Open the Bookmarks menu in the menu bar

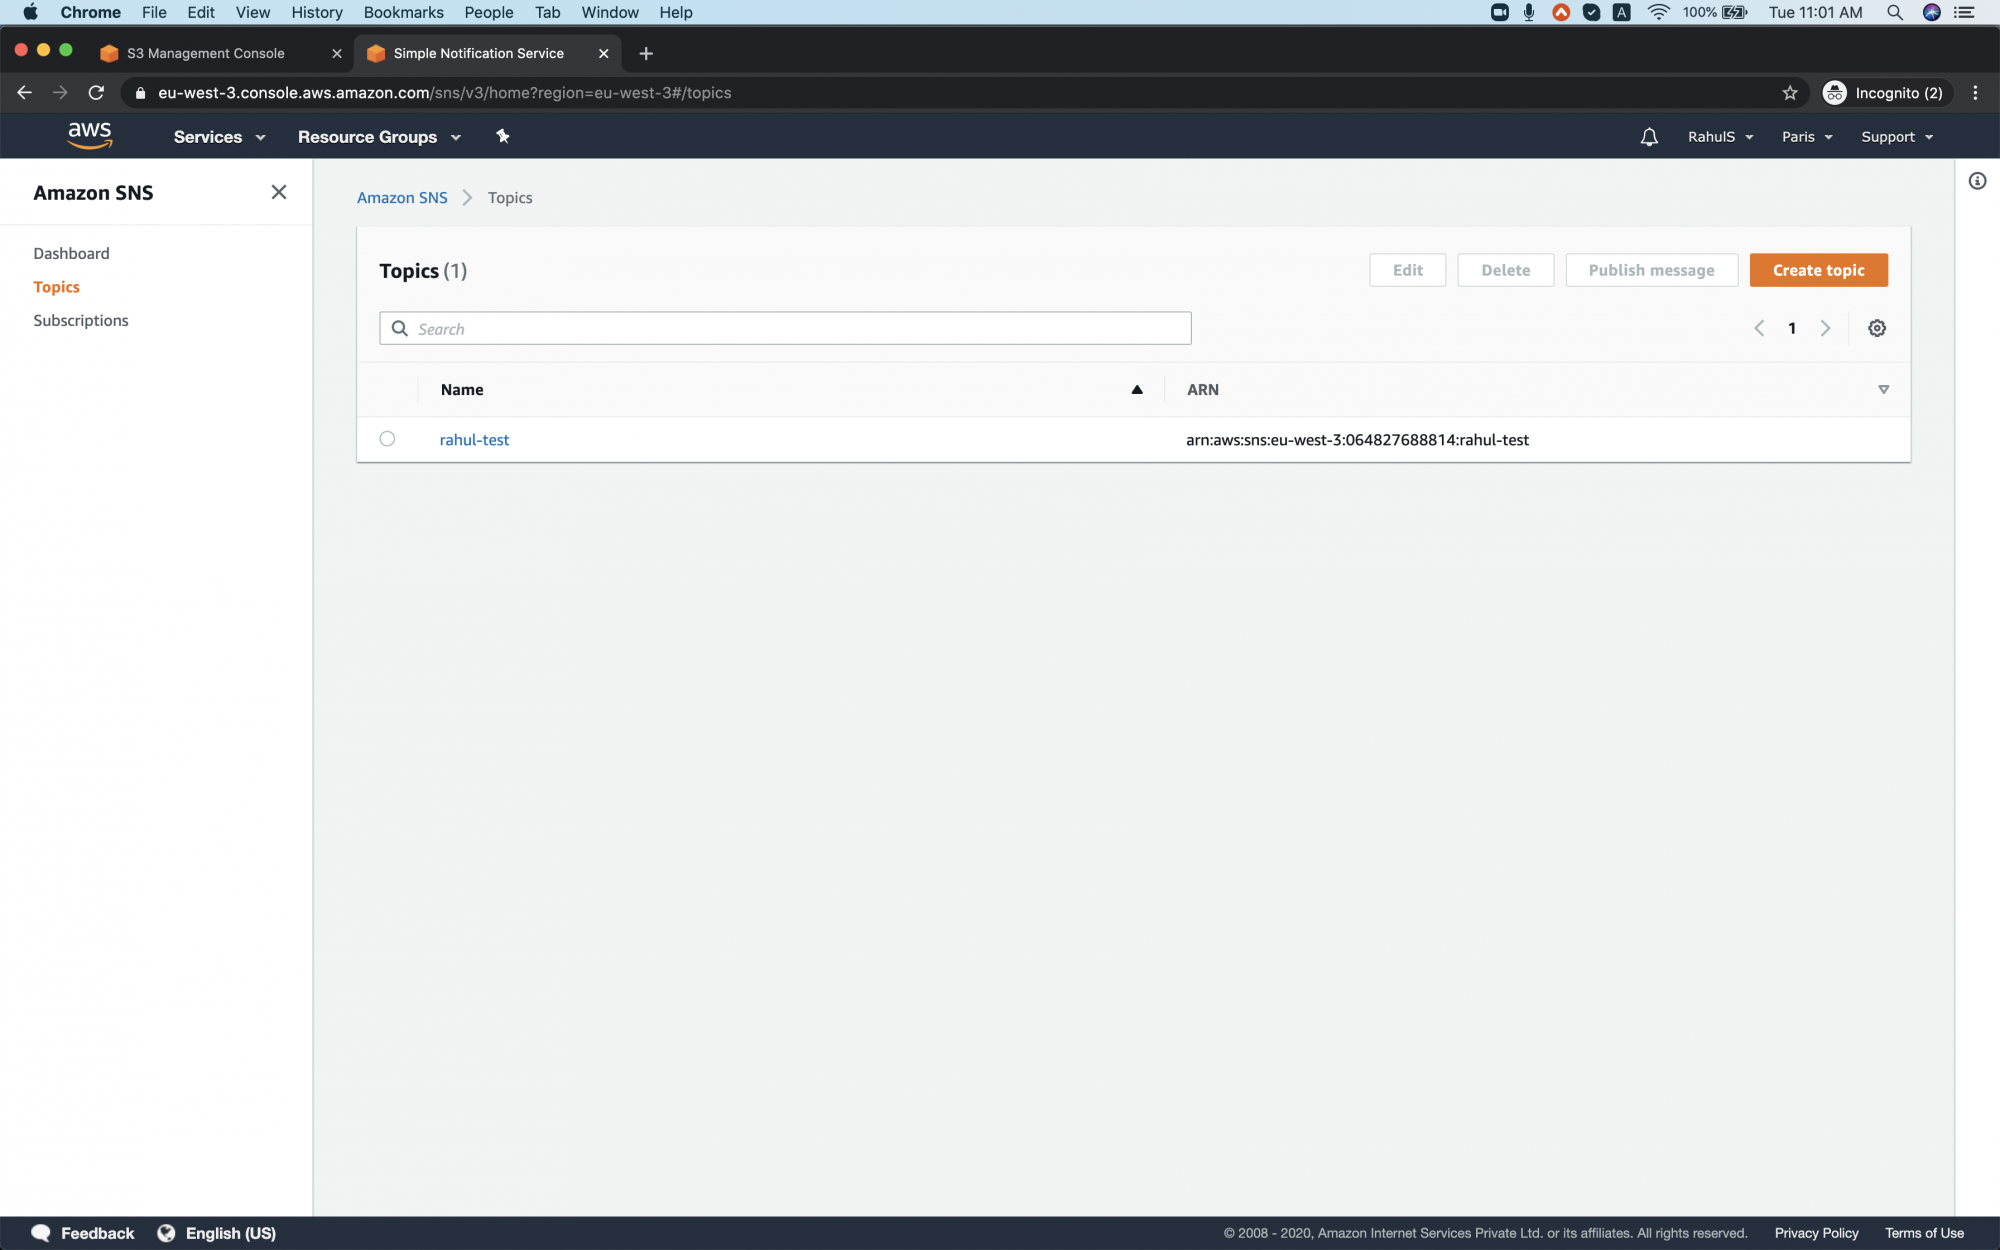[403, 12]
